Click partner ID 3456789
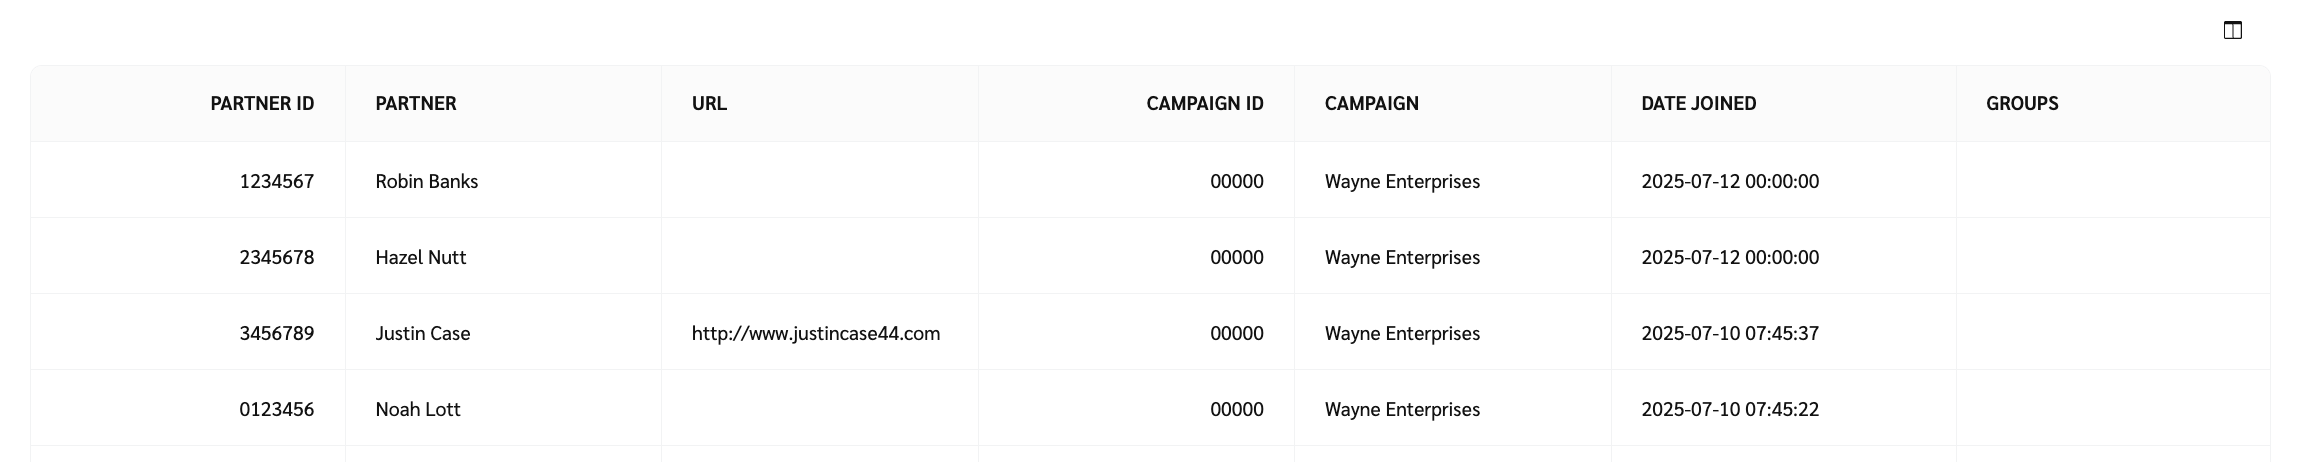The width and height of the screenshot is (2316, 462). [x=276, y=334]
